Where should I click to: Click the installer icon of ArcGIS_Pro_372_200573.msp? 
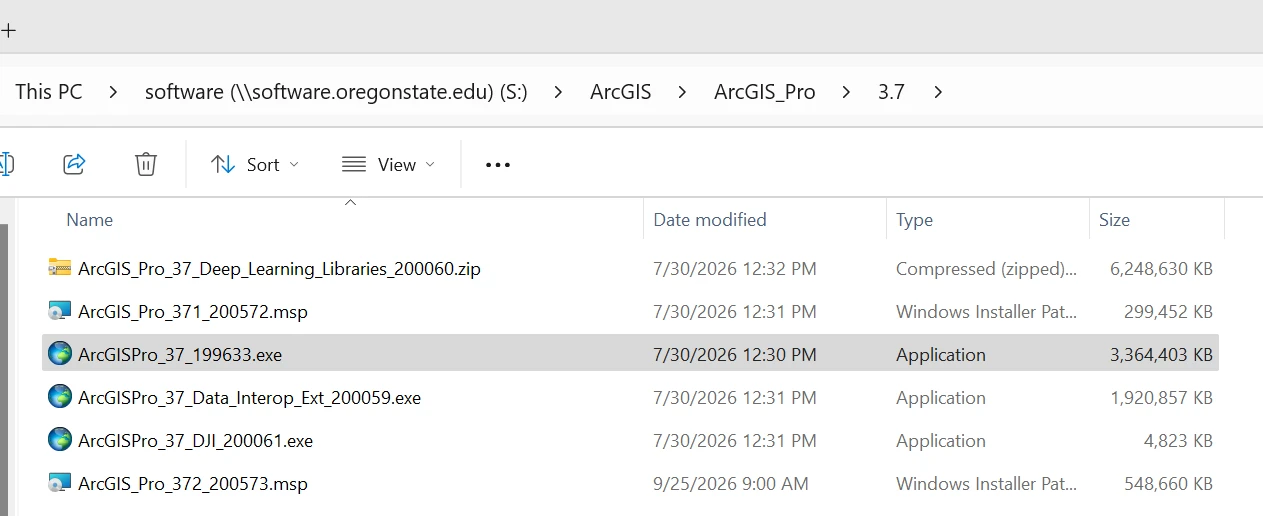(x=60, y=483)
